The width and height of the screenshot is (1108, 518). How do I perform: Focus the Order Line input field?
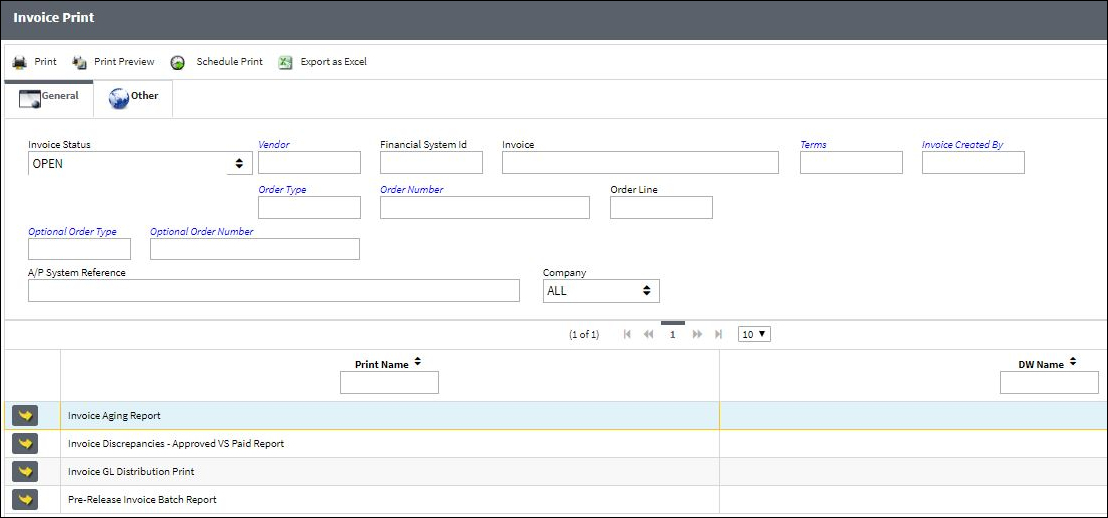[x=661, y=207]
